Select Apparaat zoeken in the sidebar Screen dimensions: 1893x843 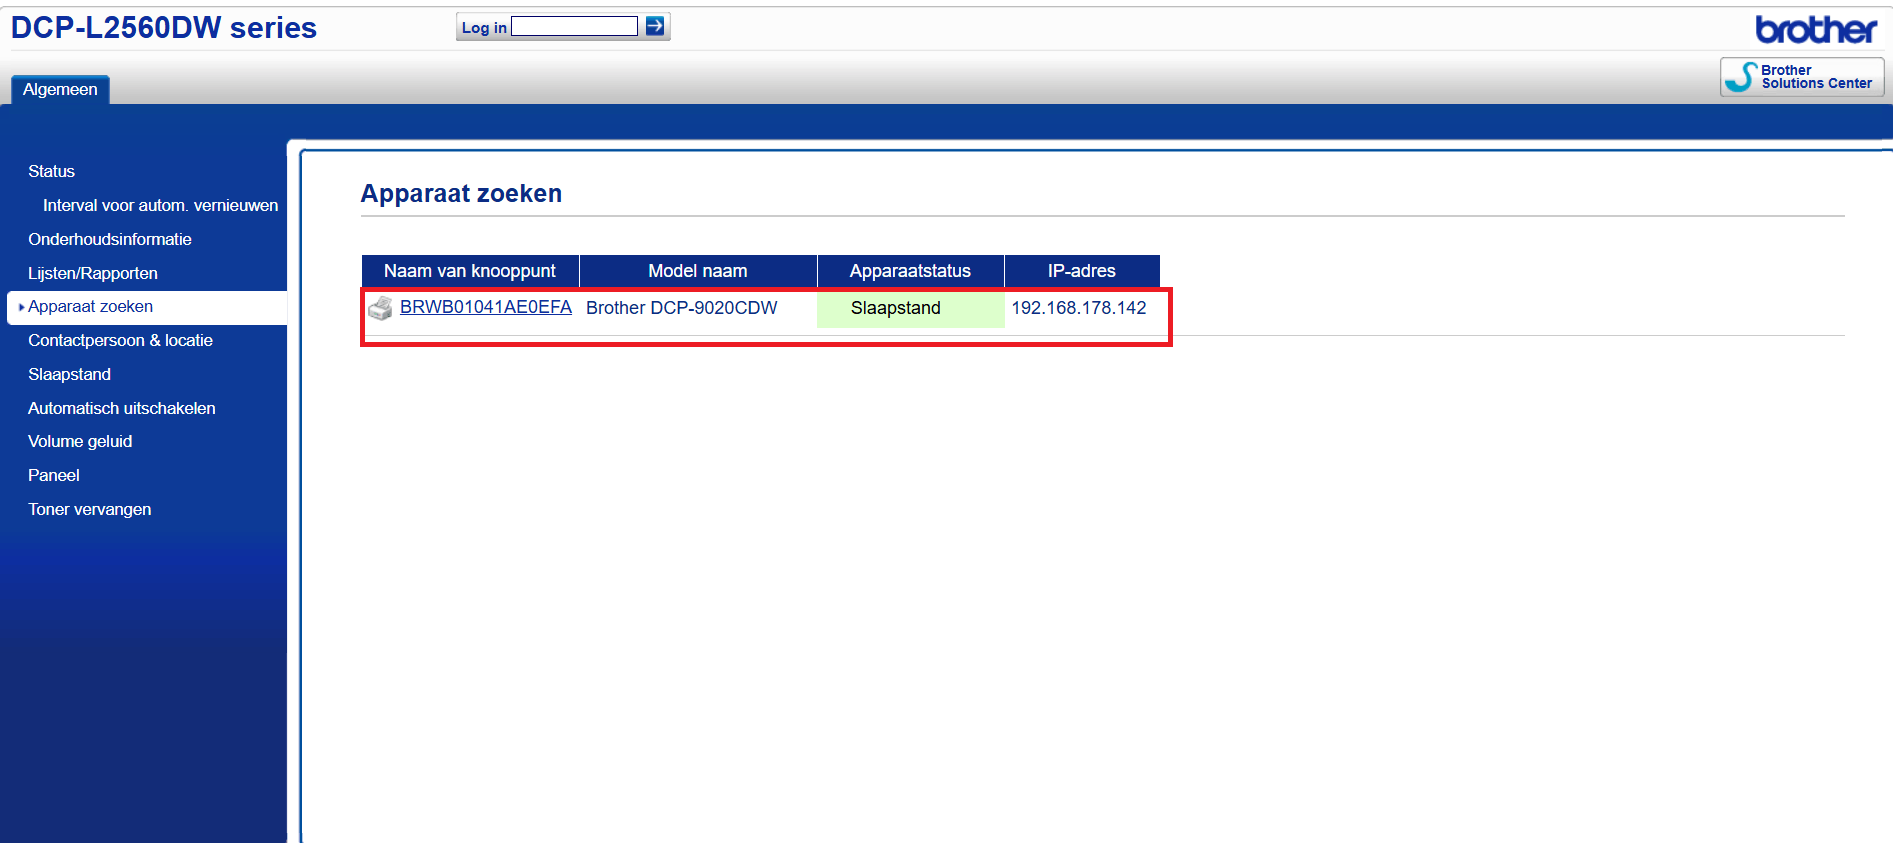[x=147, y=307]
